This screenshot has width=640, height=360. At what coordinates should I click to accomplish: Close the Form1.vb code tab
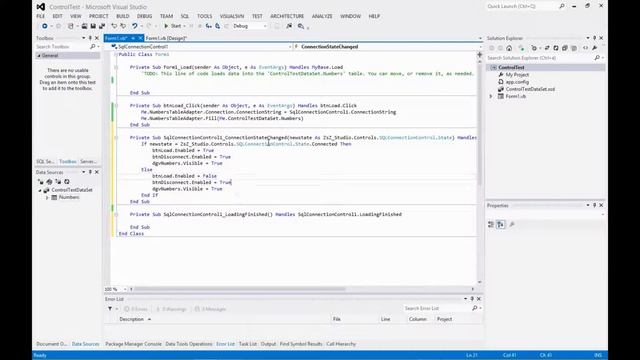(x=140, y=38)
